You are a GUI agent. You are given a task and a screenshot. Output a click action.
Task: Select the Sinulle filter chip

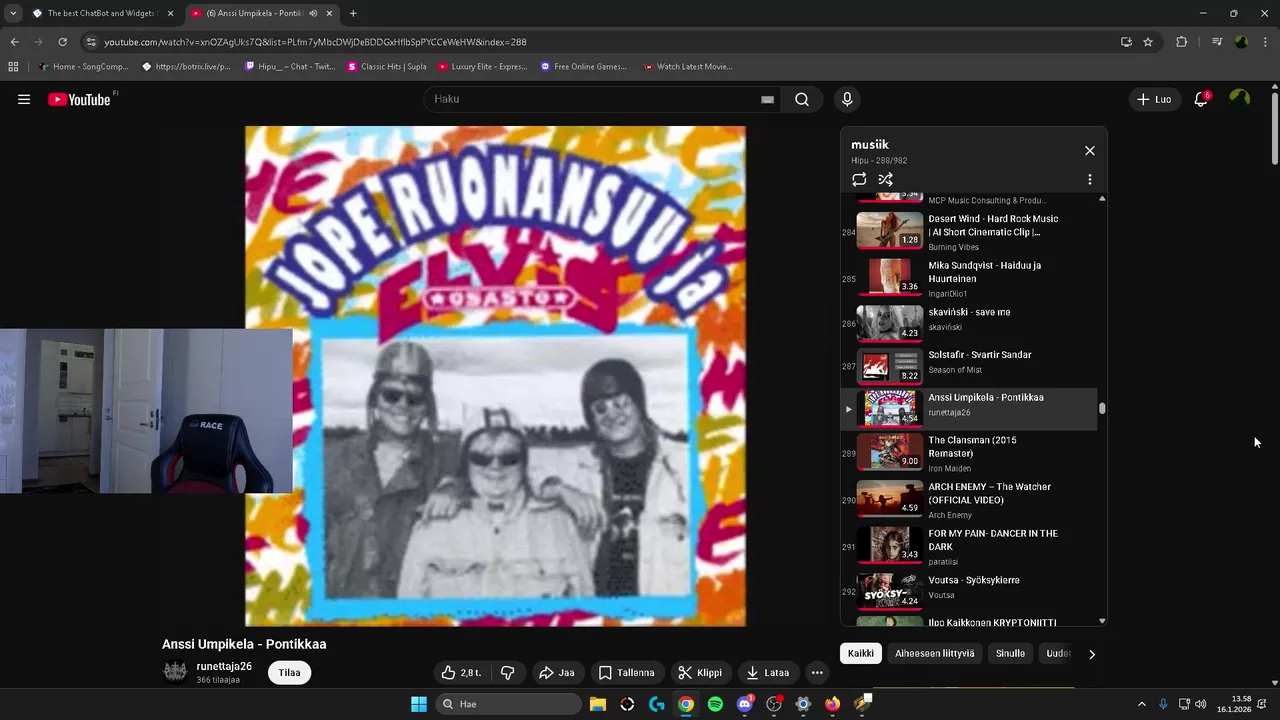tap(1011, 654)
